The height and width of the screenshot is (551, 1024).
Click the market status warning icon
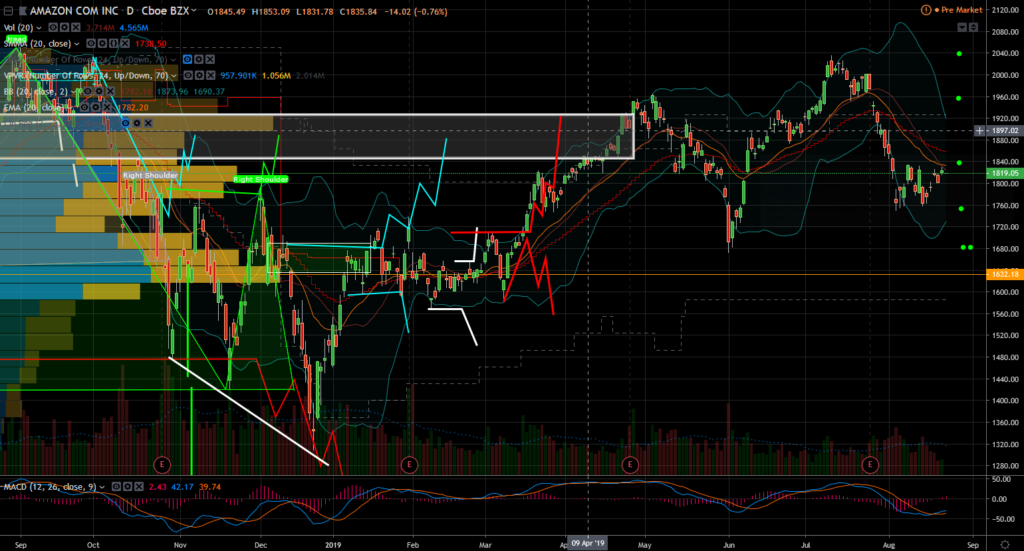925,10
